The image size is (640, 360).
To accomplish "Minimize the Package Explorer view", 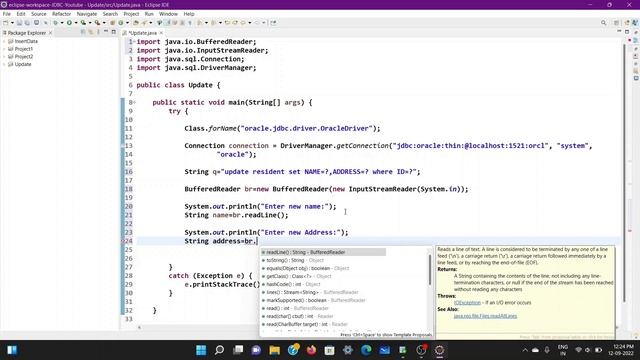I will (106, 32).
